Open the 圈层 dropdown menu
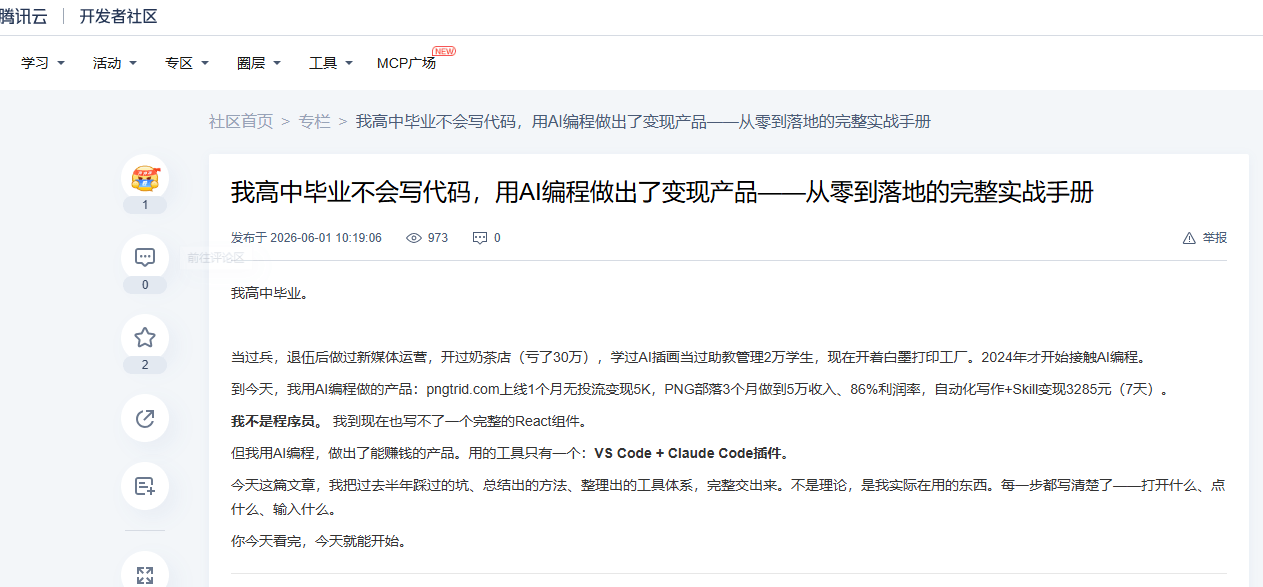1263x587 pixels. pyautogui.click(x=259, y=63)
